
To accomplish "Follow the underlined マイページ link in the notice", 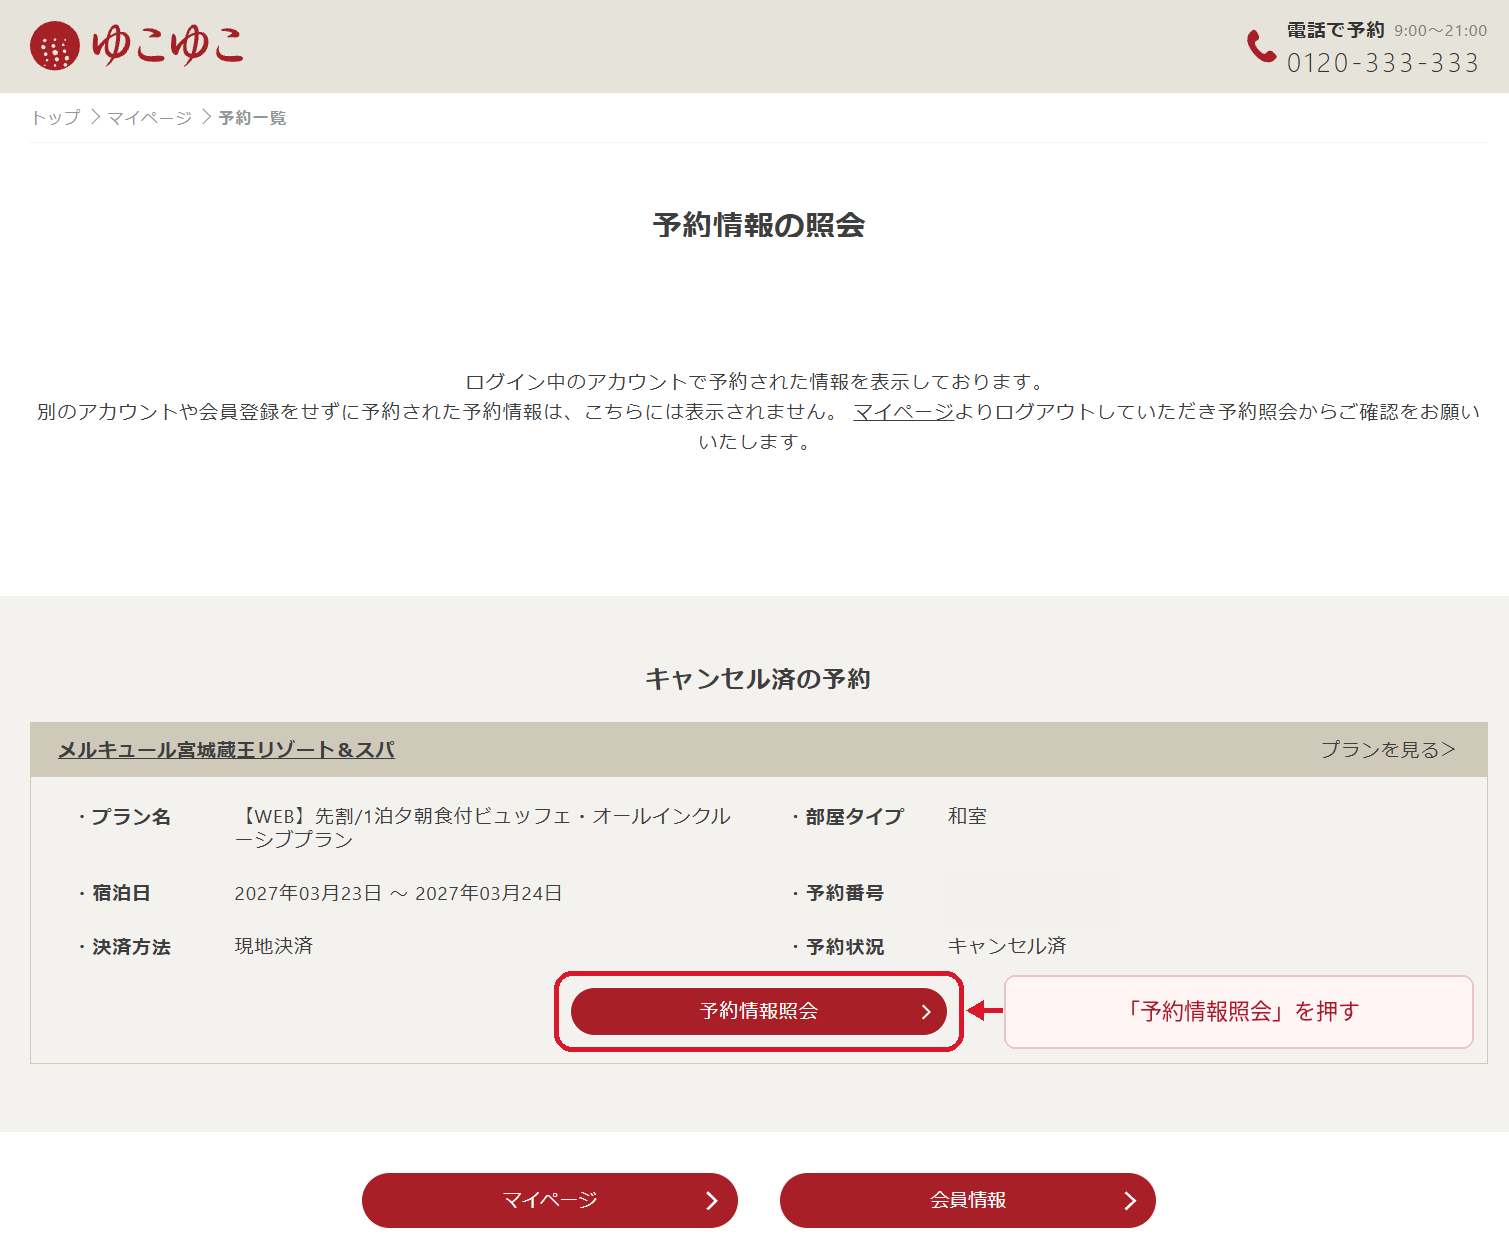I will [x=904, y=411].
